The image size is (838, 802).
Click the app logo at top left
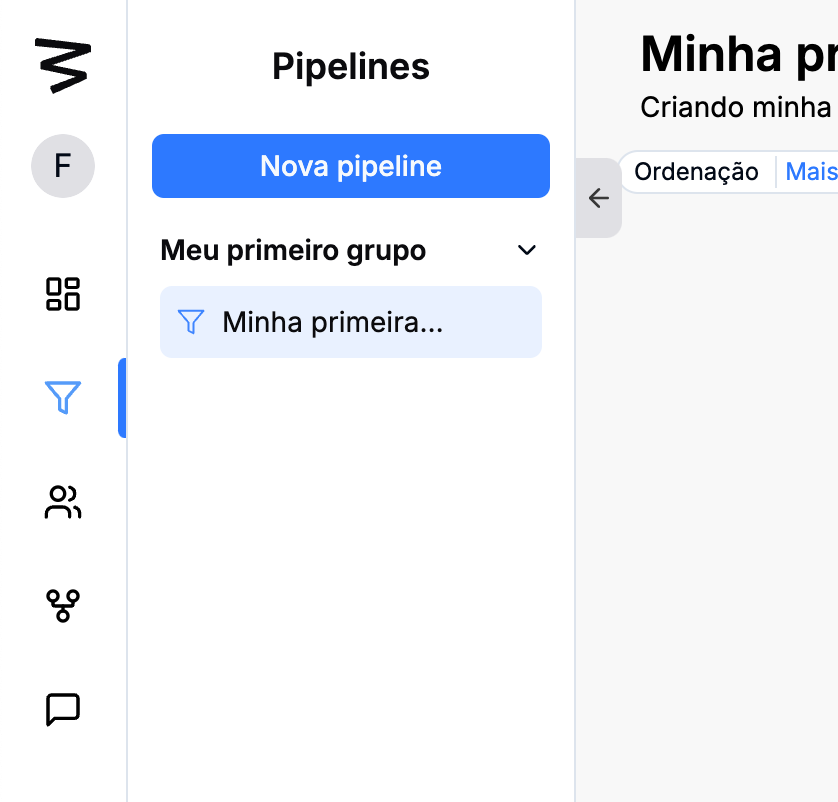coord(62,66)
